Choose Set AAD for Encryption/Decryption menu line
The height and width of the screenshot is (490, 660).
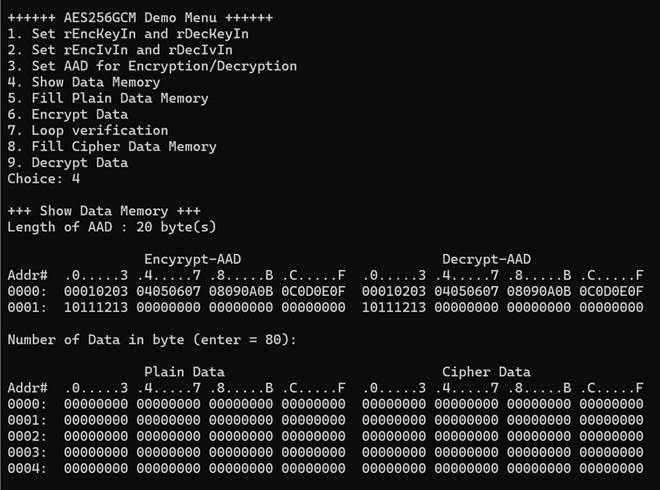(152, 66)
